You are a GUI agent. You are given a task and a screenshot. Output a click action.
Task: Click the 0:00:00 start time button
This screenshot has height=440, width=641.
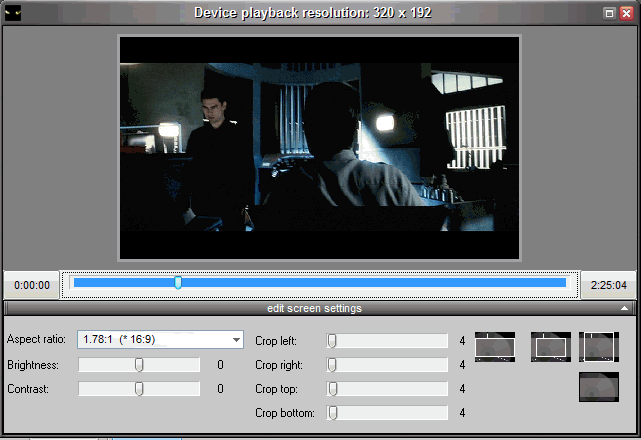(x=32, y=285)
